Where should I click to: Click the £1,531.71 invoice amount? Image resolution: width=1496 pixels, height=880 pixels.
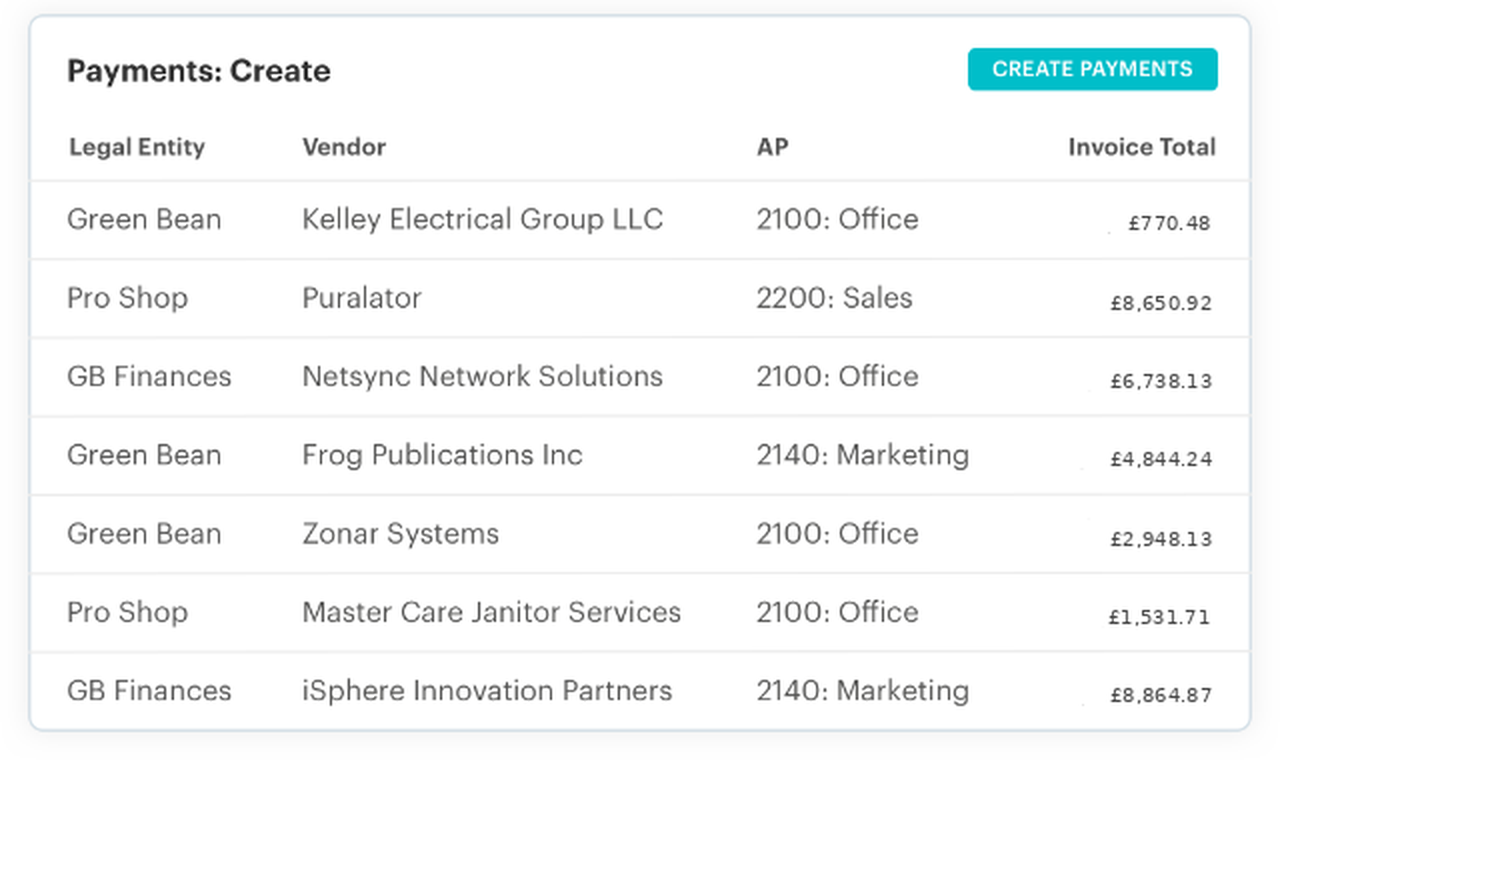pyautogui.click(x=1159, y=617)
